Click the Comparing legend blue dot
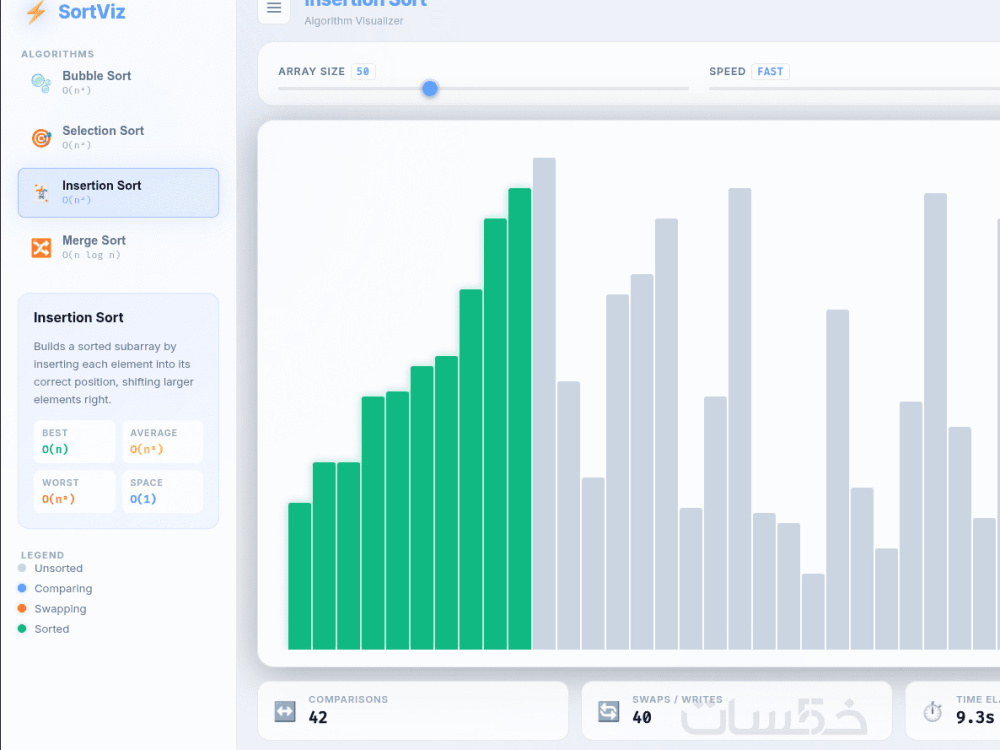Screen dimensions: 1000x750 tap(22, 588)
